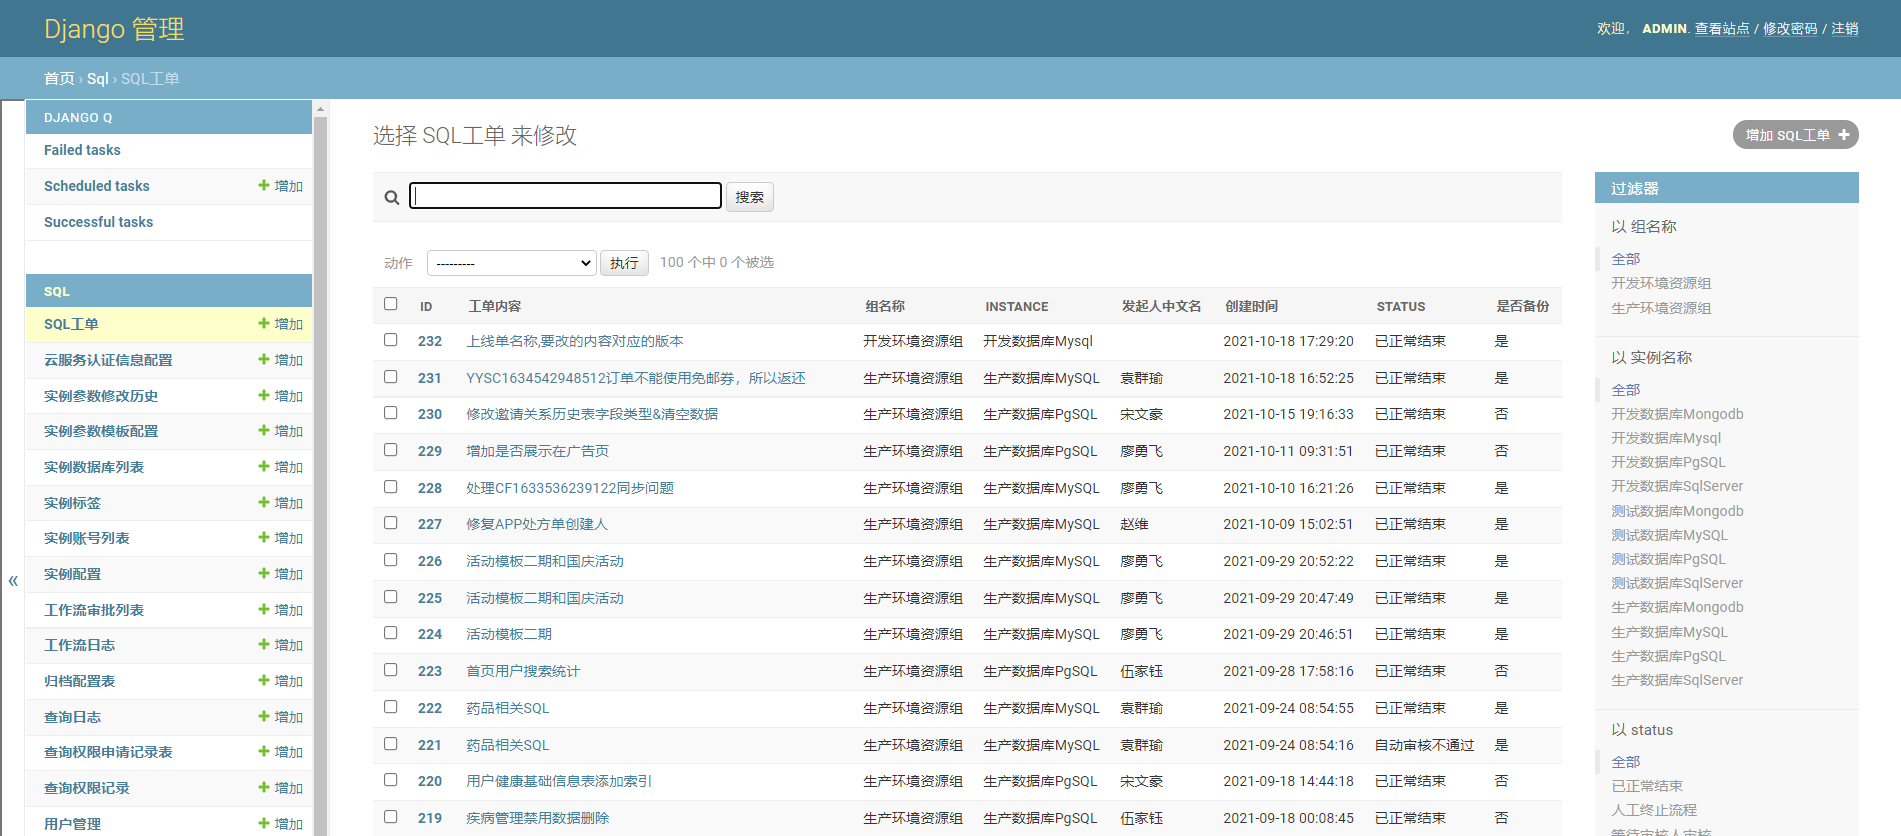Click the add icon next to 工作流日志
Screen dimensions: 1901x836
[x=264, y=644]
